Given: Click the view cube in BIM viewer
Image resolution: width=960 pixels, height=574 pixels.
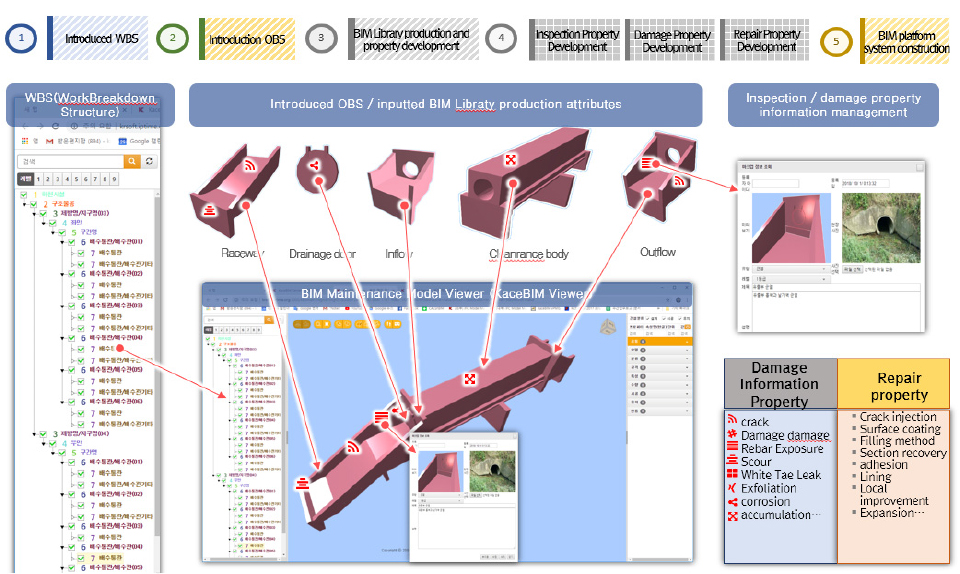Looking at the screenshot, I should coord(607,327).
